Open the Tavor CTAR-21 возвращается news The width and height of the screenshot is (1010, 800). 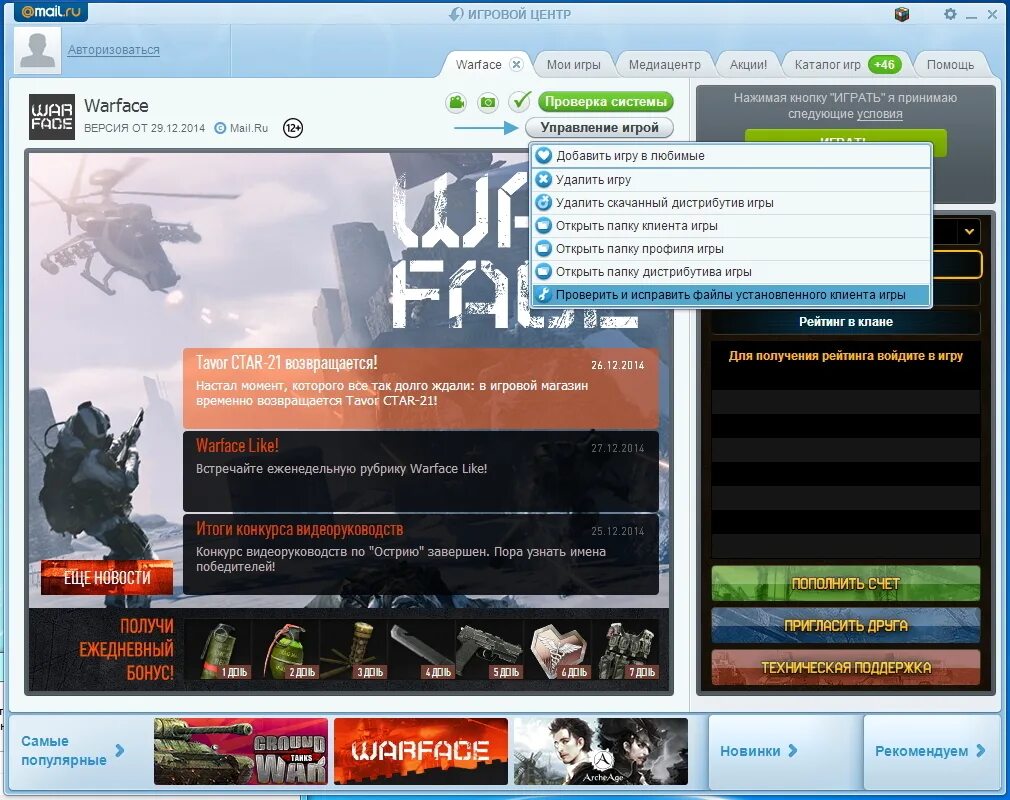tap(421, 388)
